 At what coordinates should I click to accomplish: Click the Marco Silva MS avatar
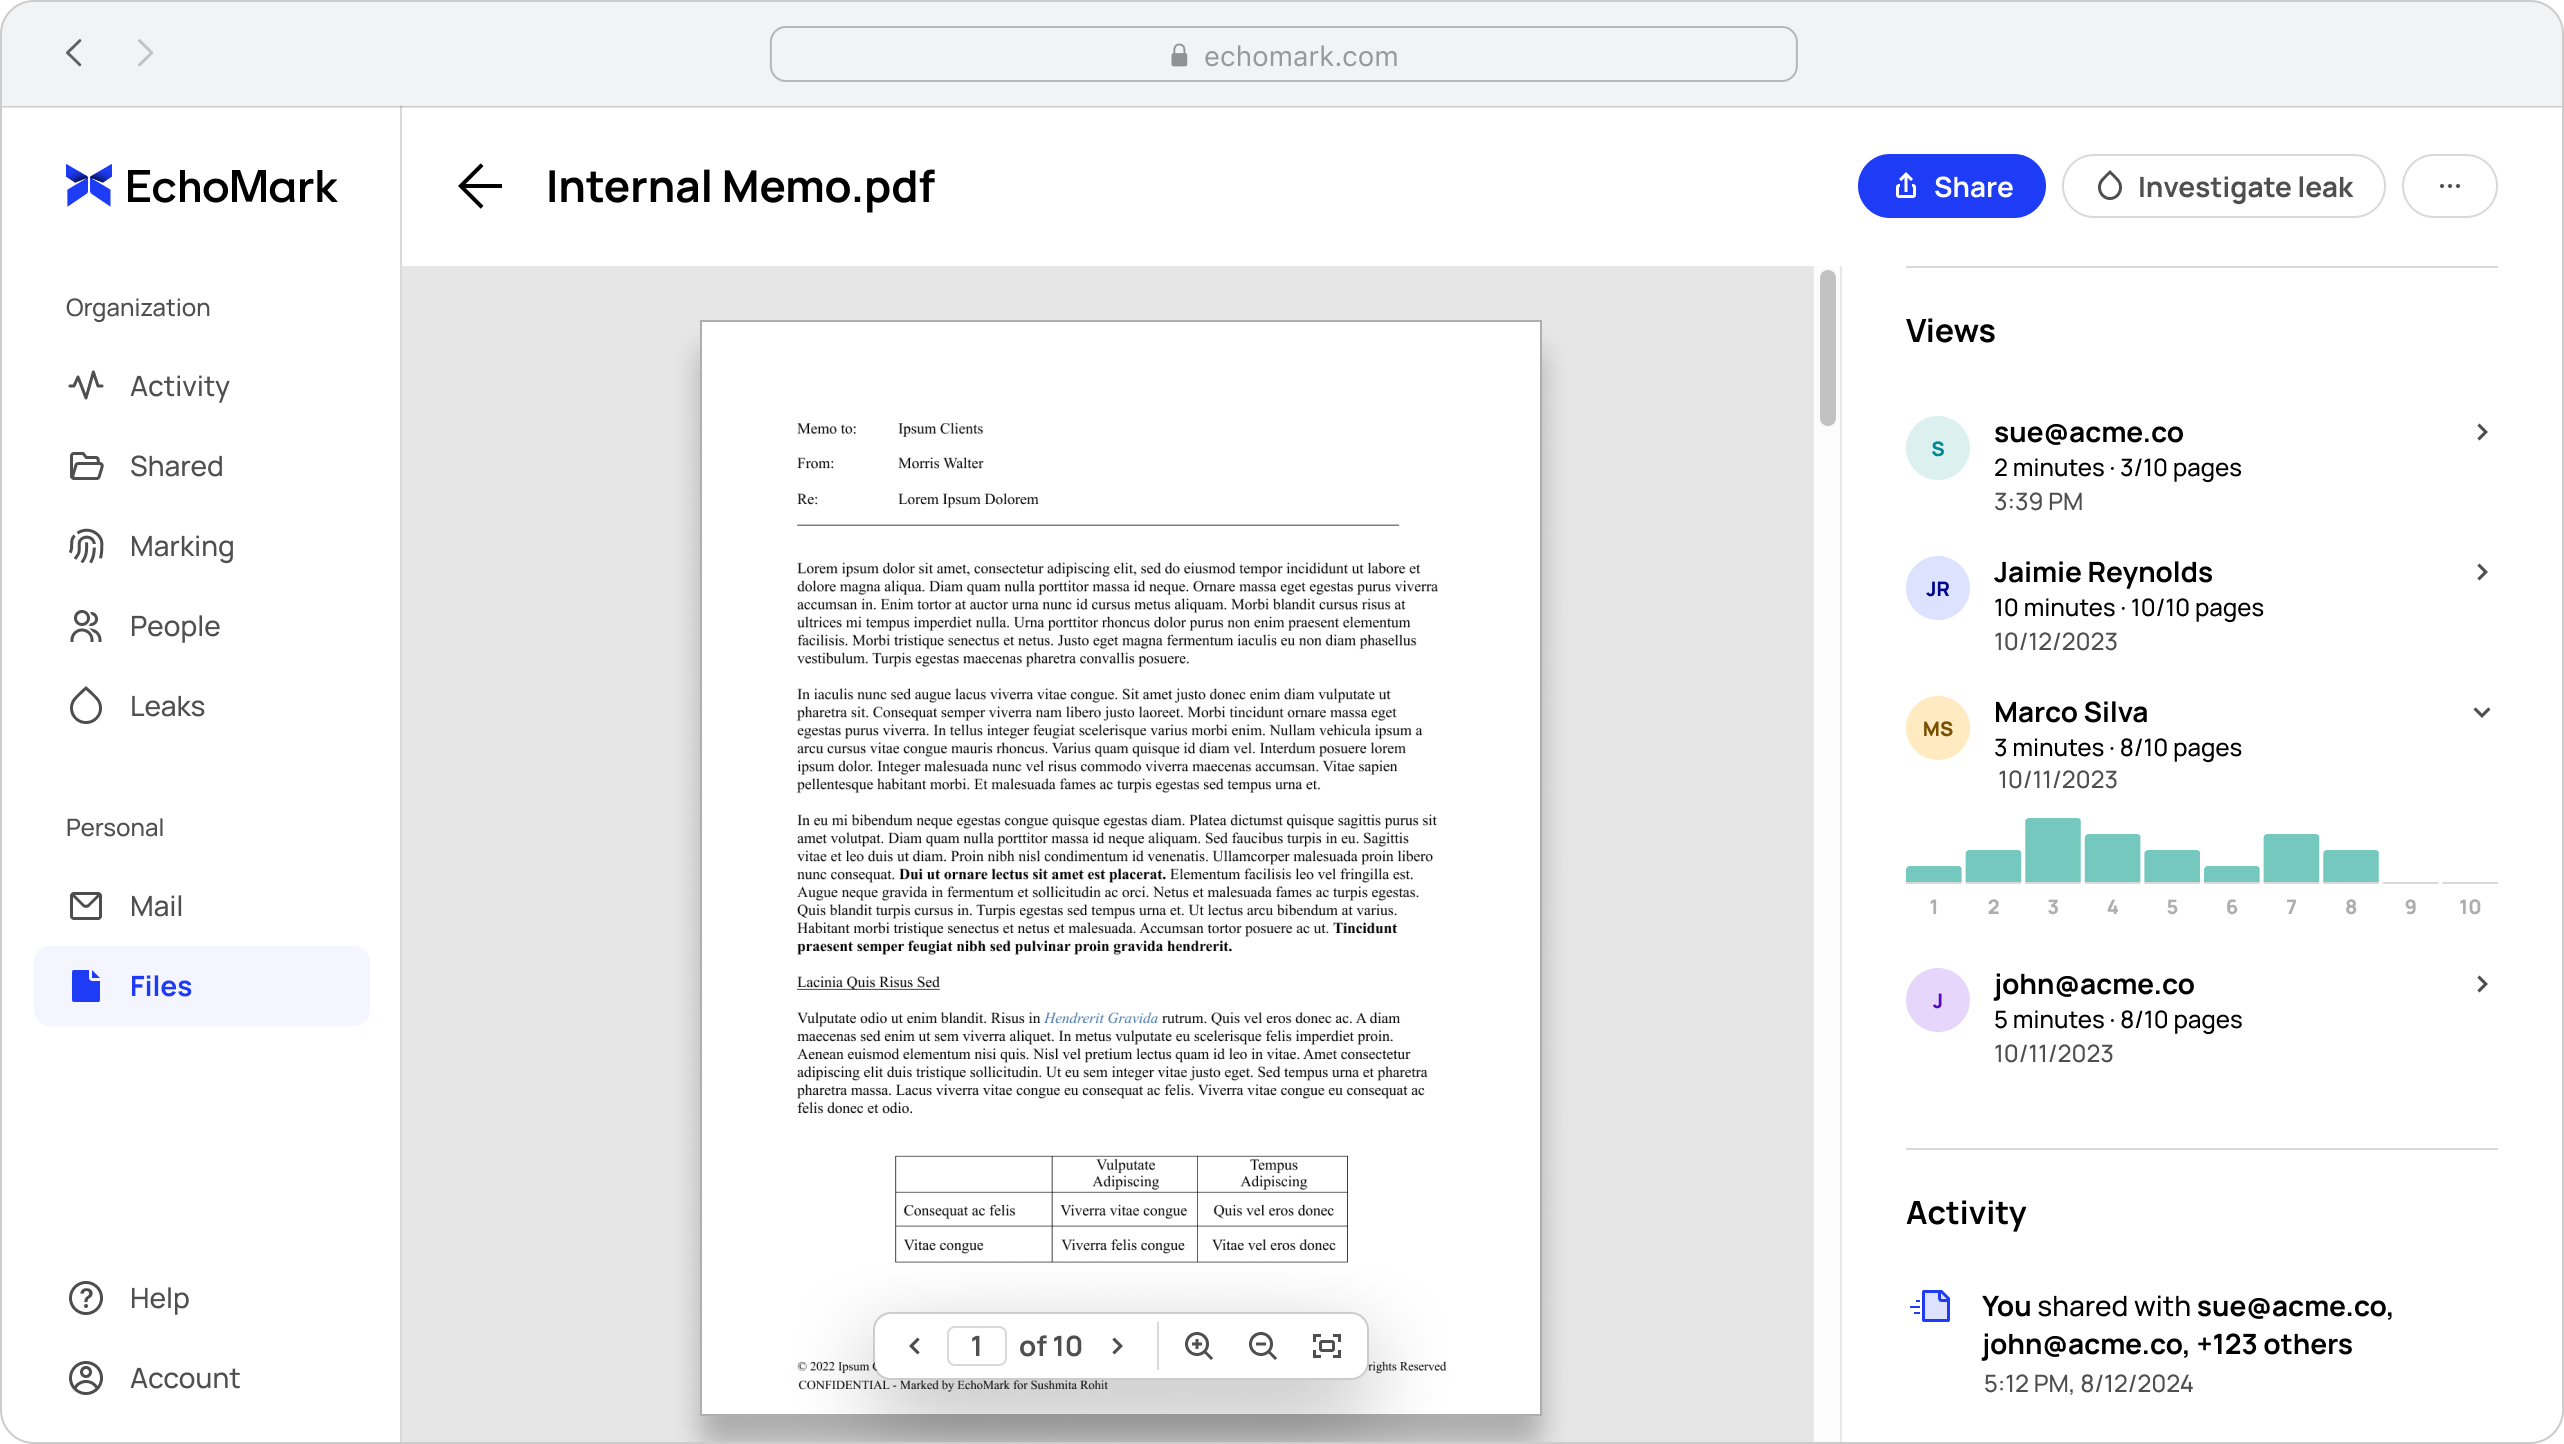(x=1938, y=728)
